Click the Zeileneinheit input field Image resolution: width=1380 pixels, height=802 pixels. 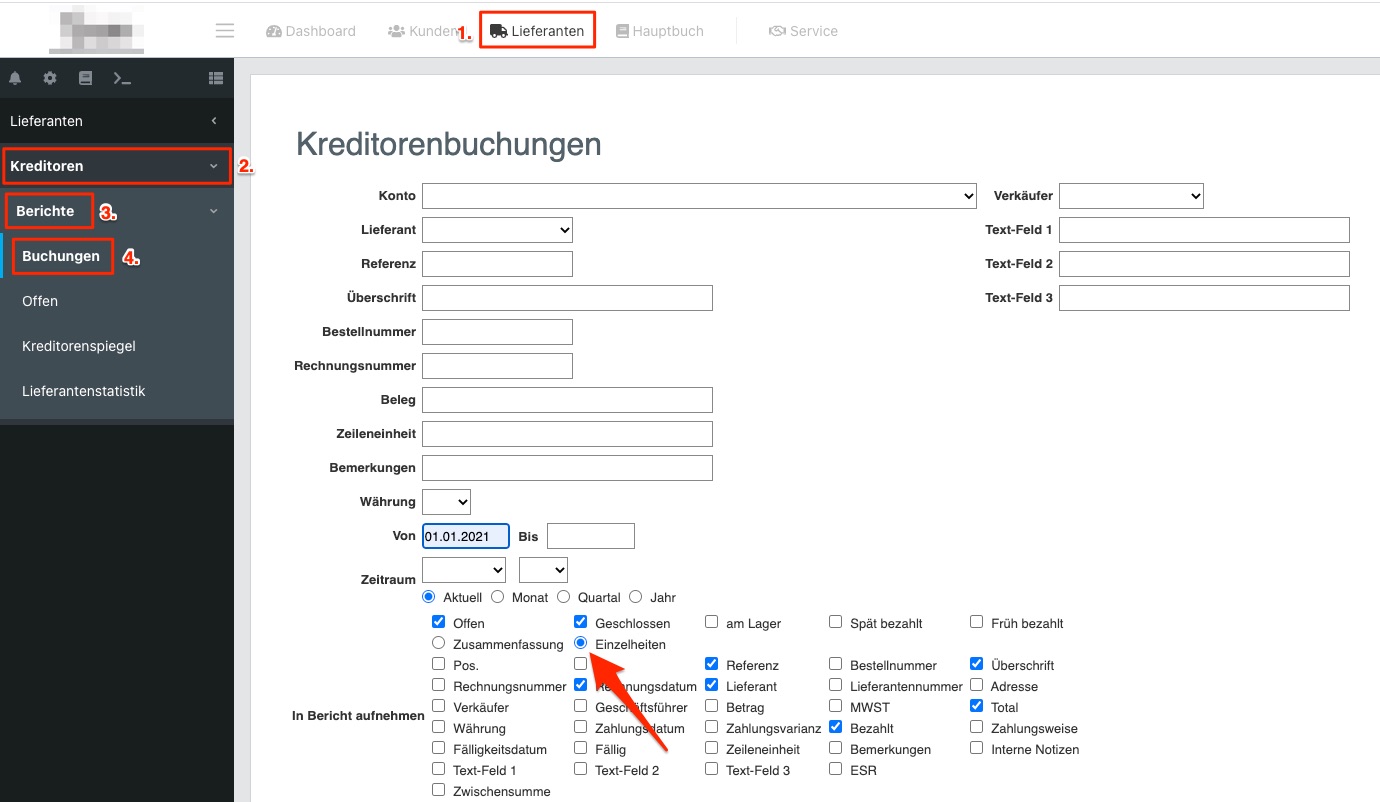[567, 434]
